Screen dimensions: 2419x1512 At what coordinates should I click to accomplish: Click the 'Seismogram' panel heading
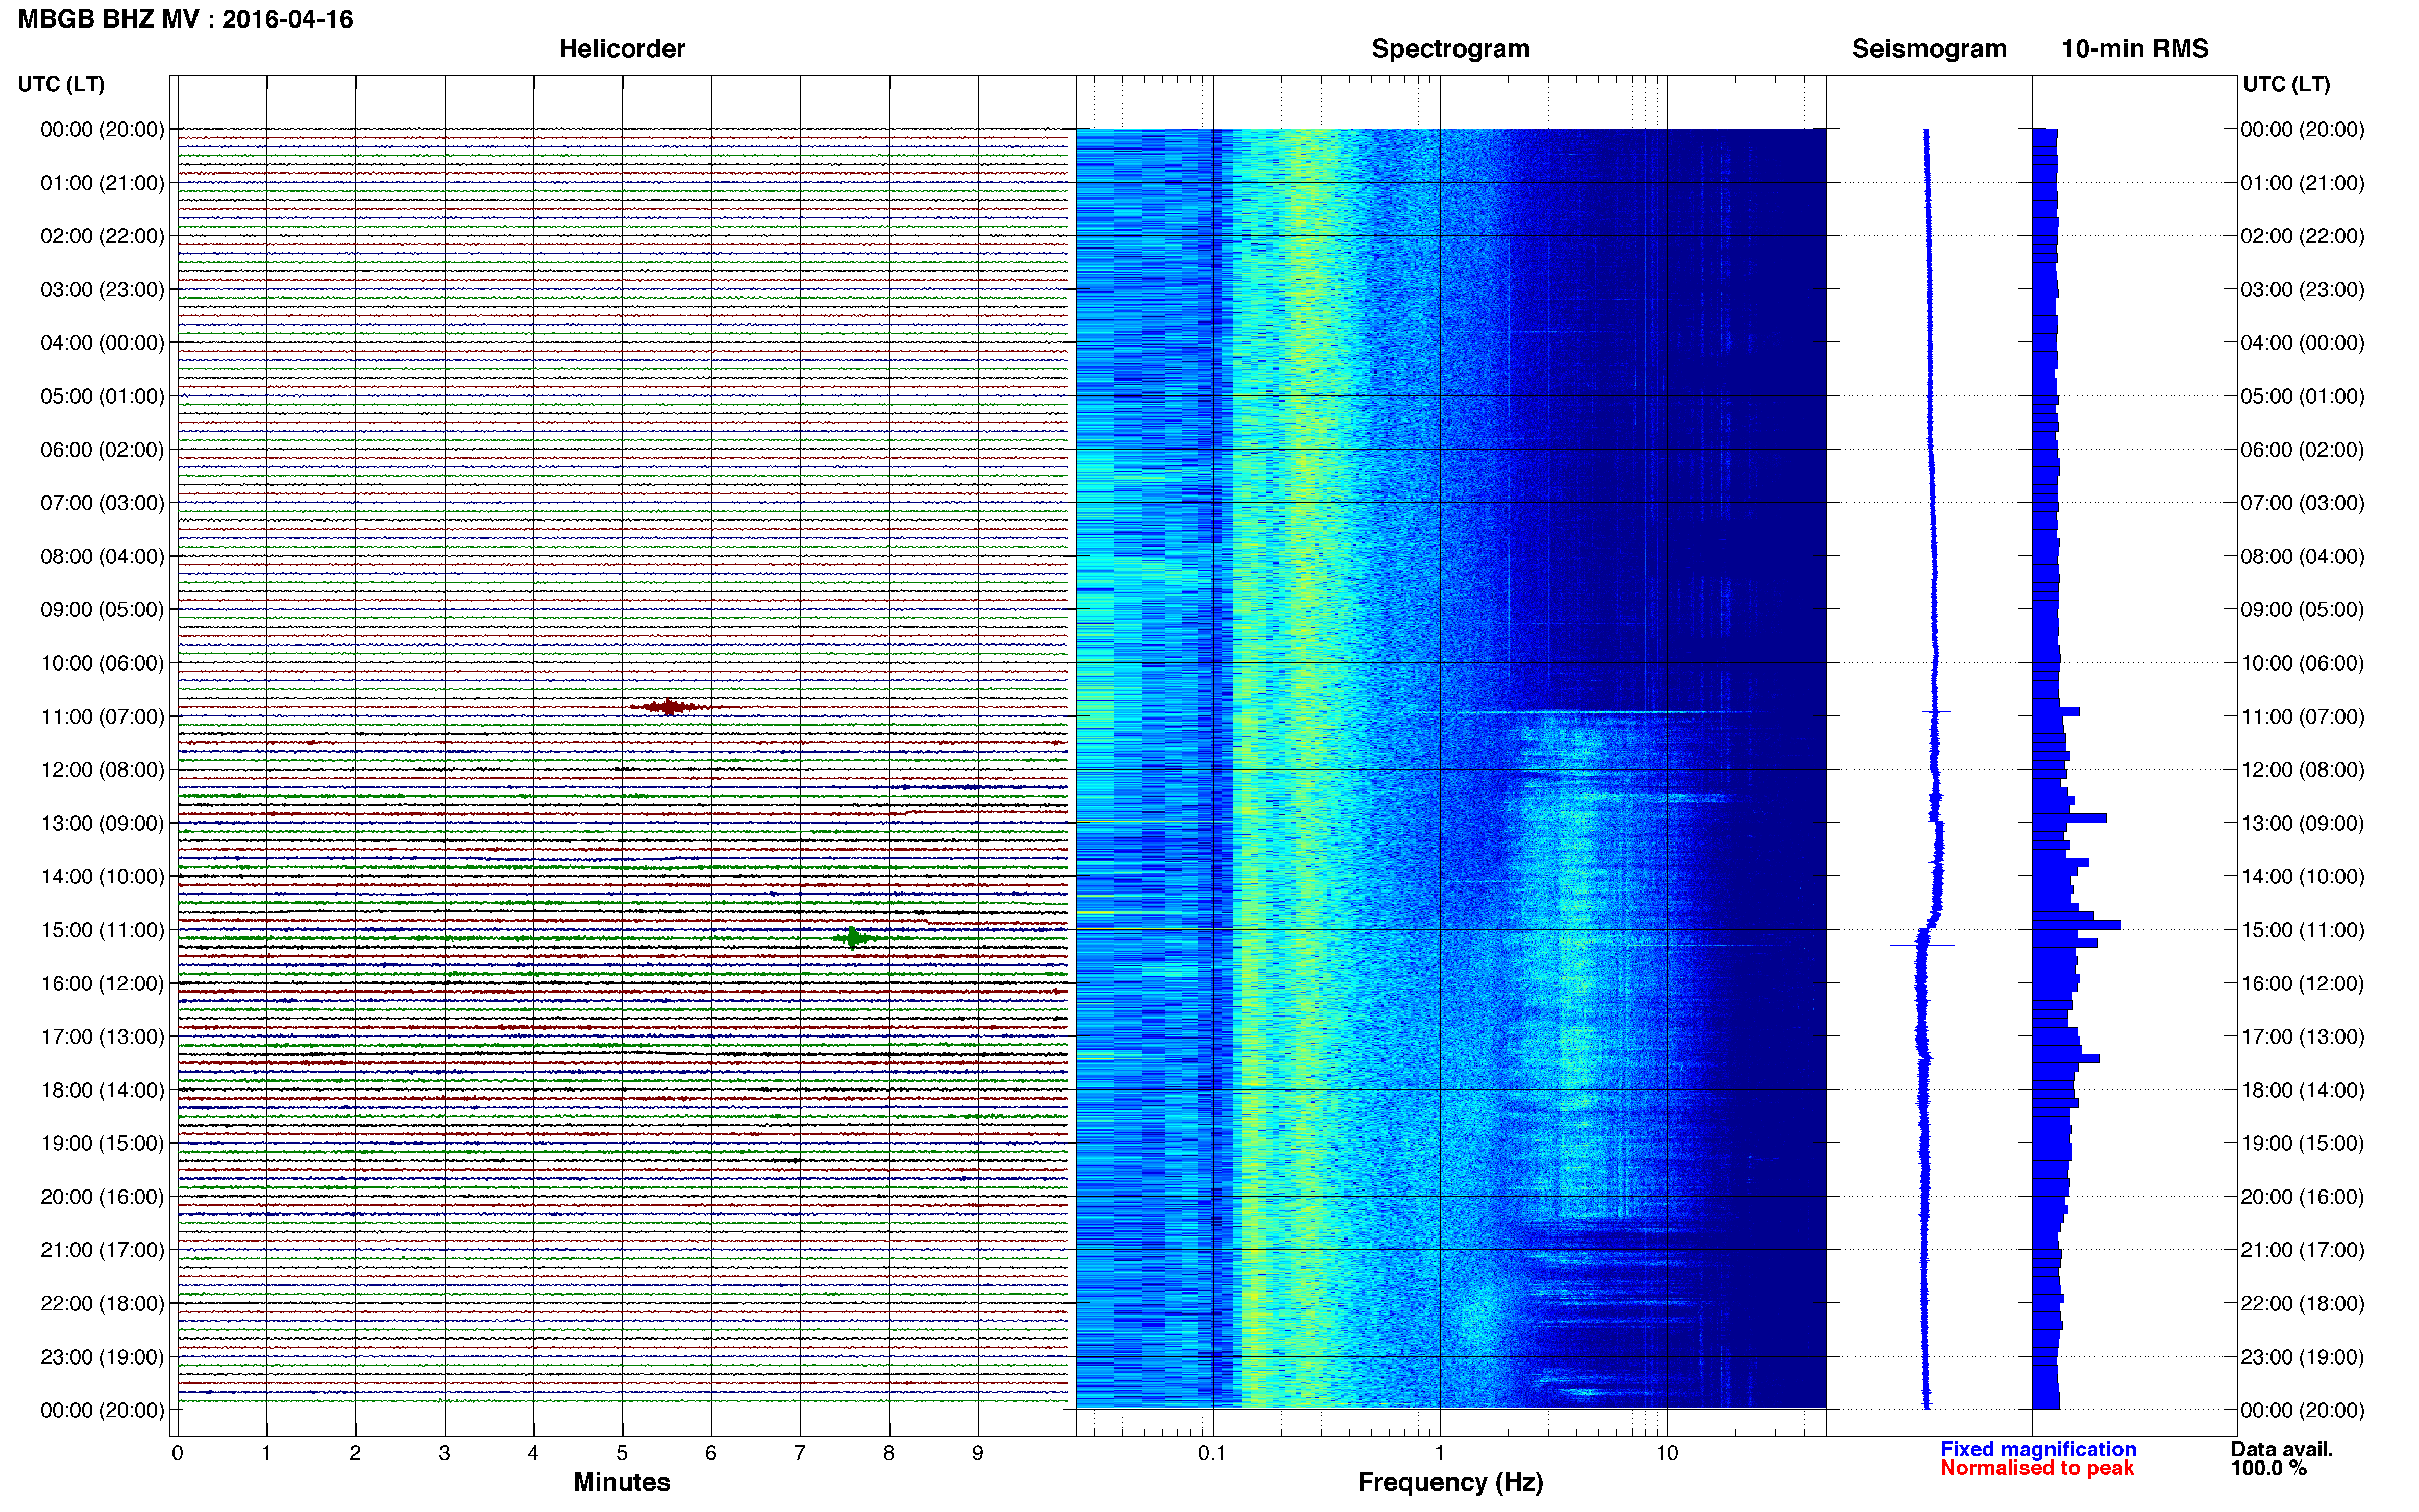(1928, 49)
